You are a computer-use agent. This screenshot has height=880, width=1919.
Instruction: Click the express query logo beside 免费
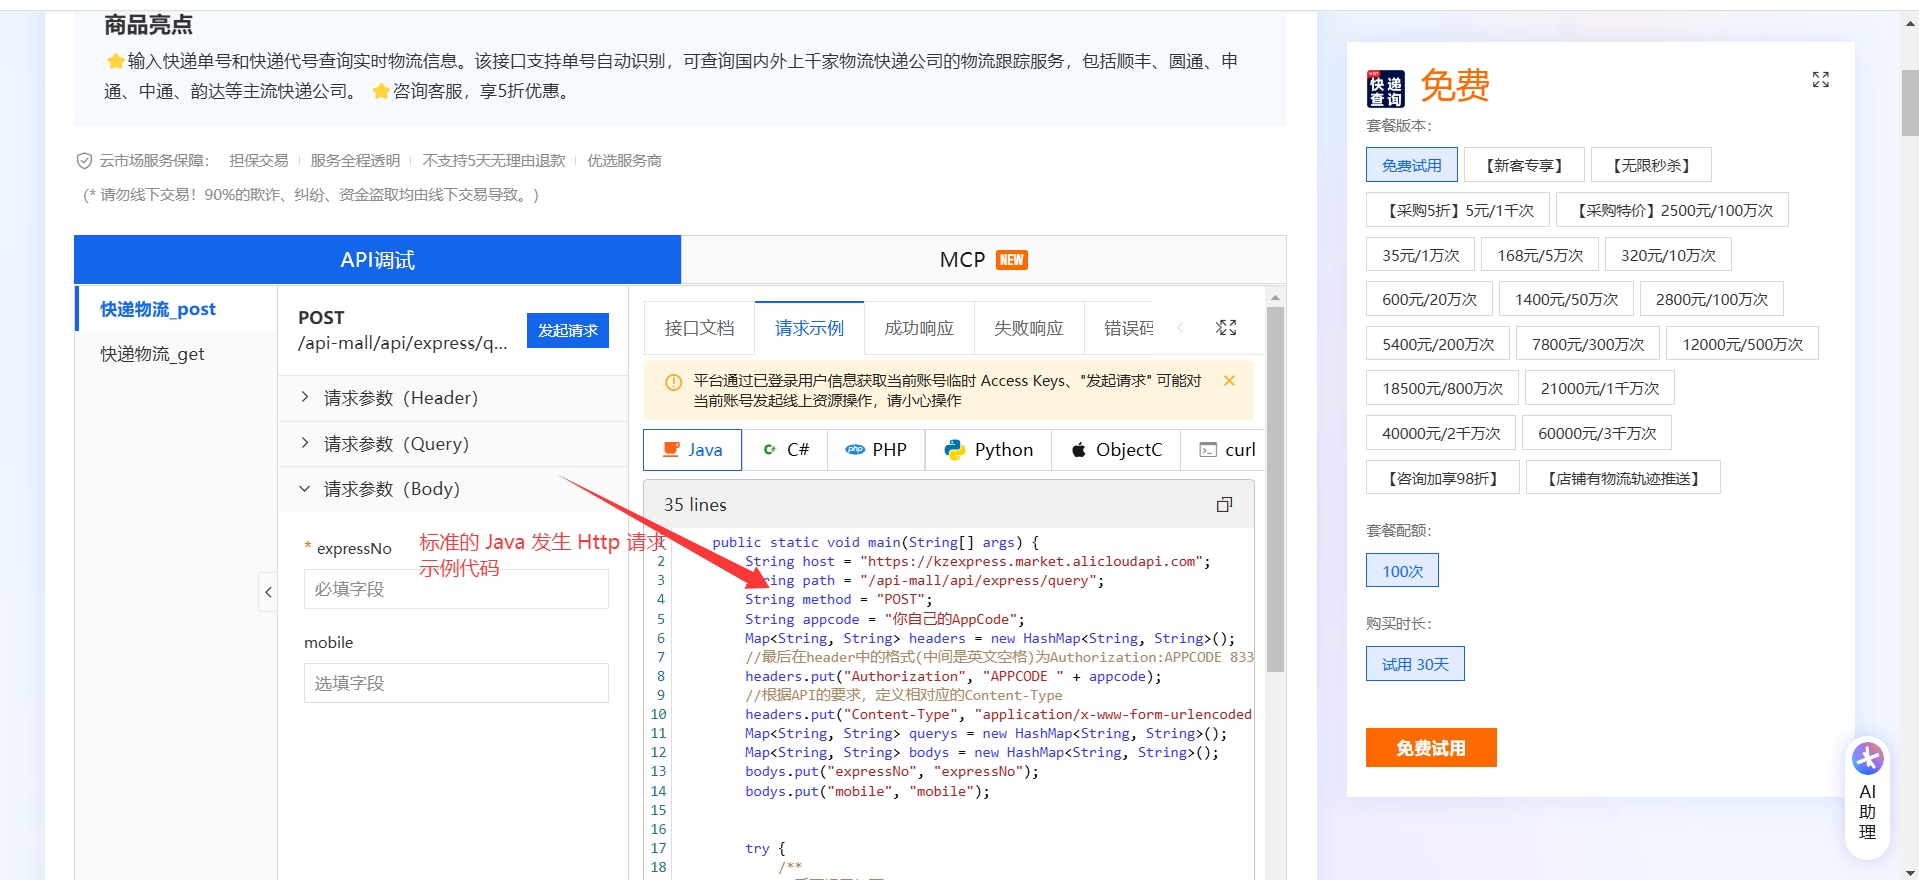(1385, 88)
